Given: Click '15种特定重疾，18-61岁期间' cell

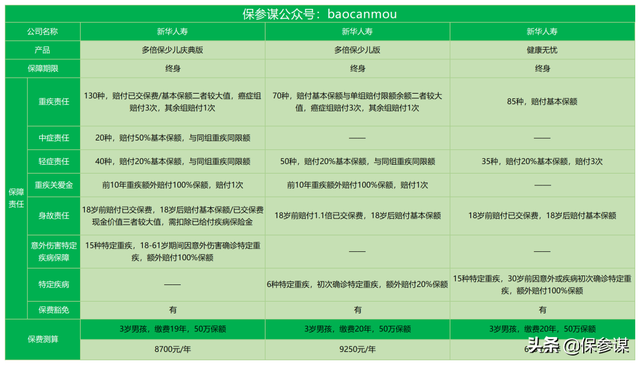Looking at the screenshot, I should click(172, 251).
